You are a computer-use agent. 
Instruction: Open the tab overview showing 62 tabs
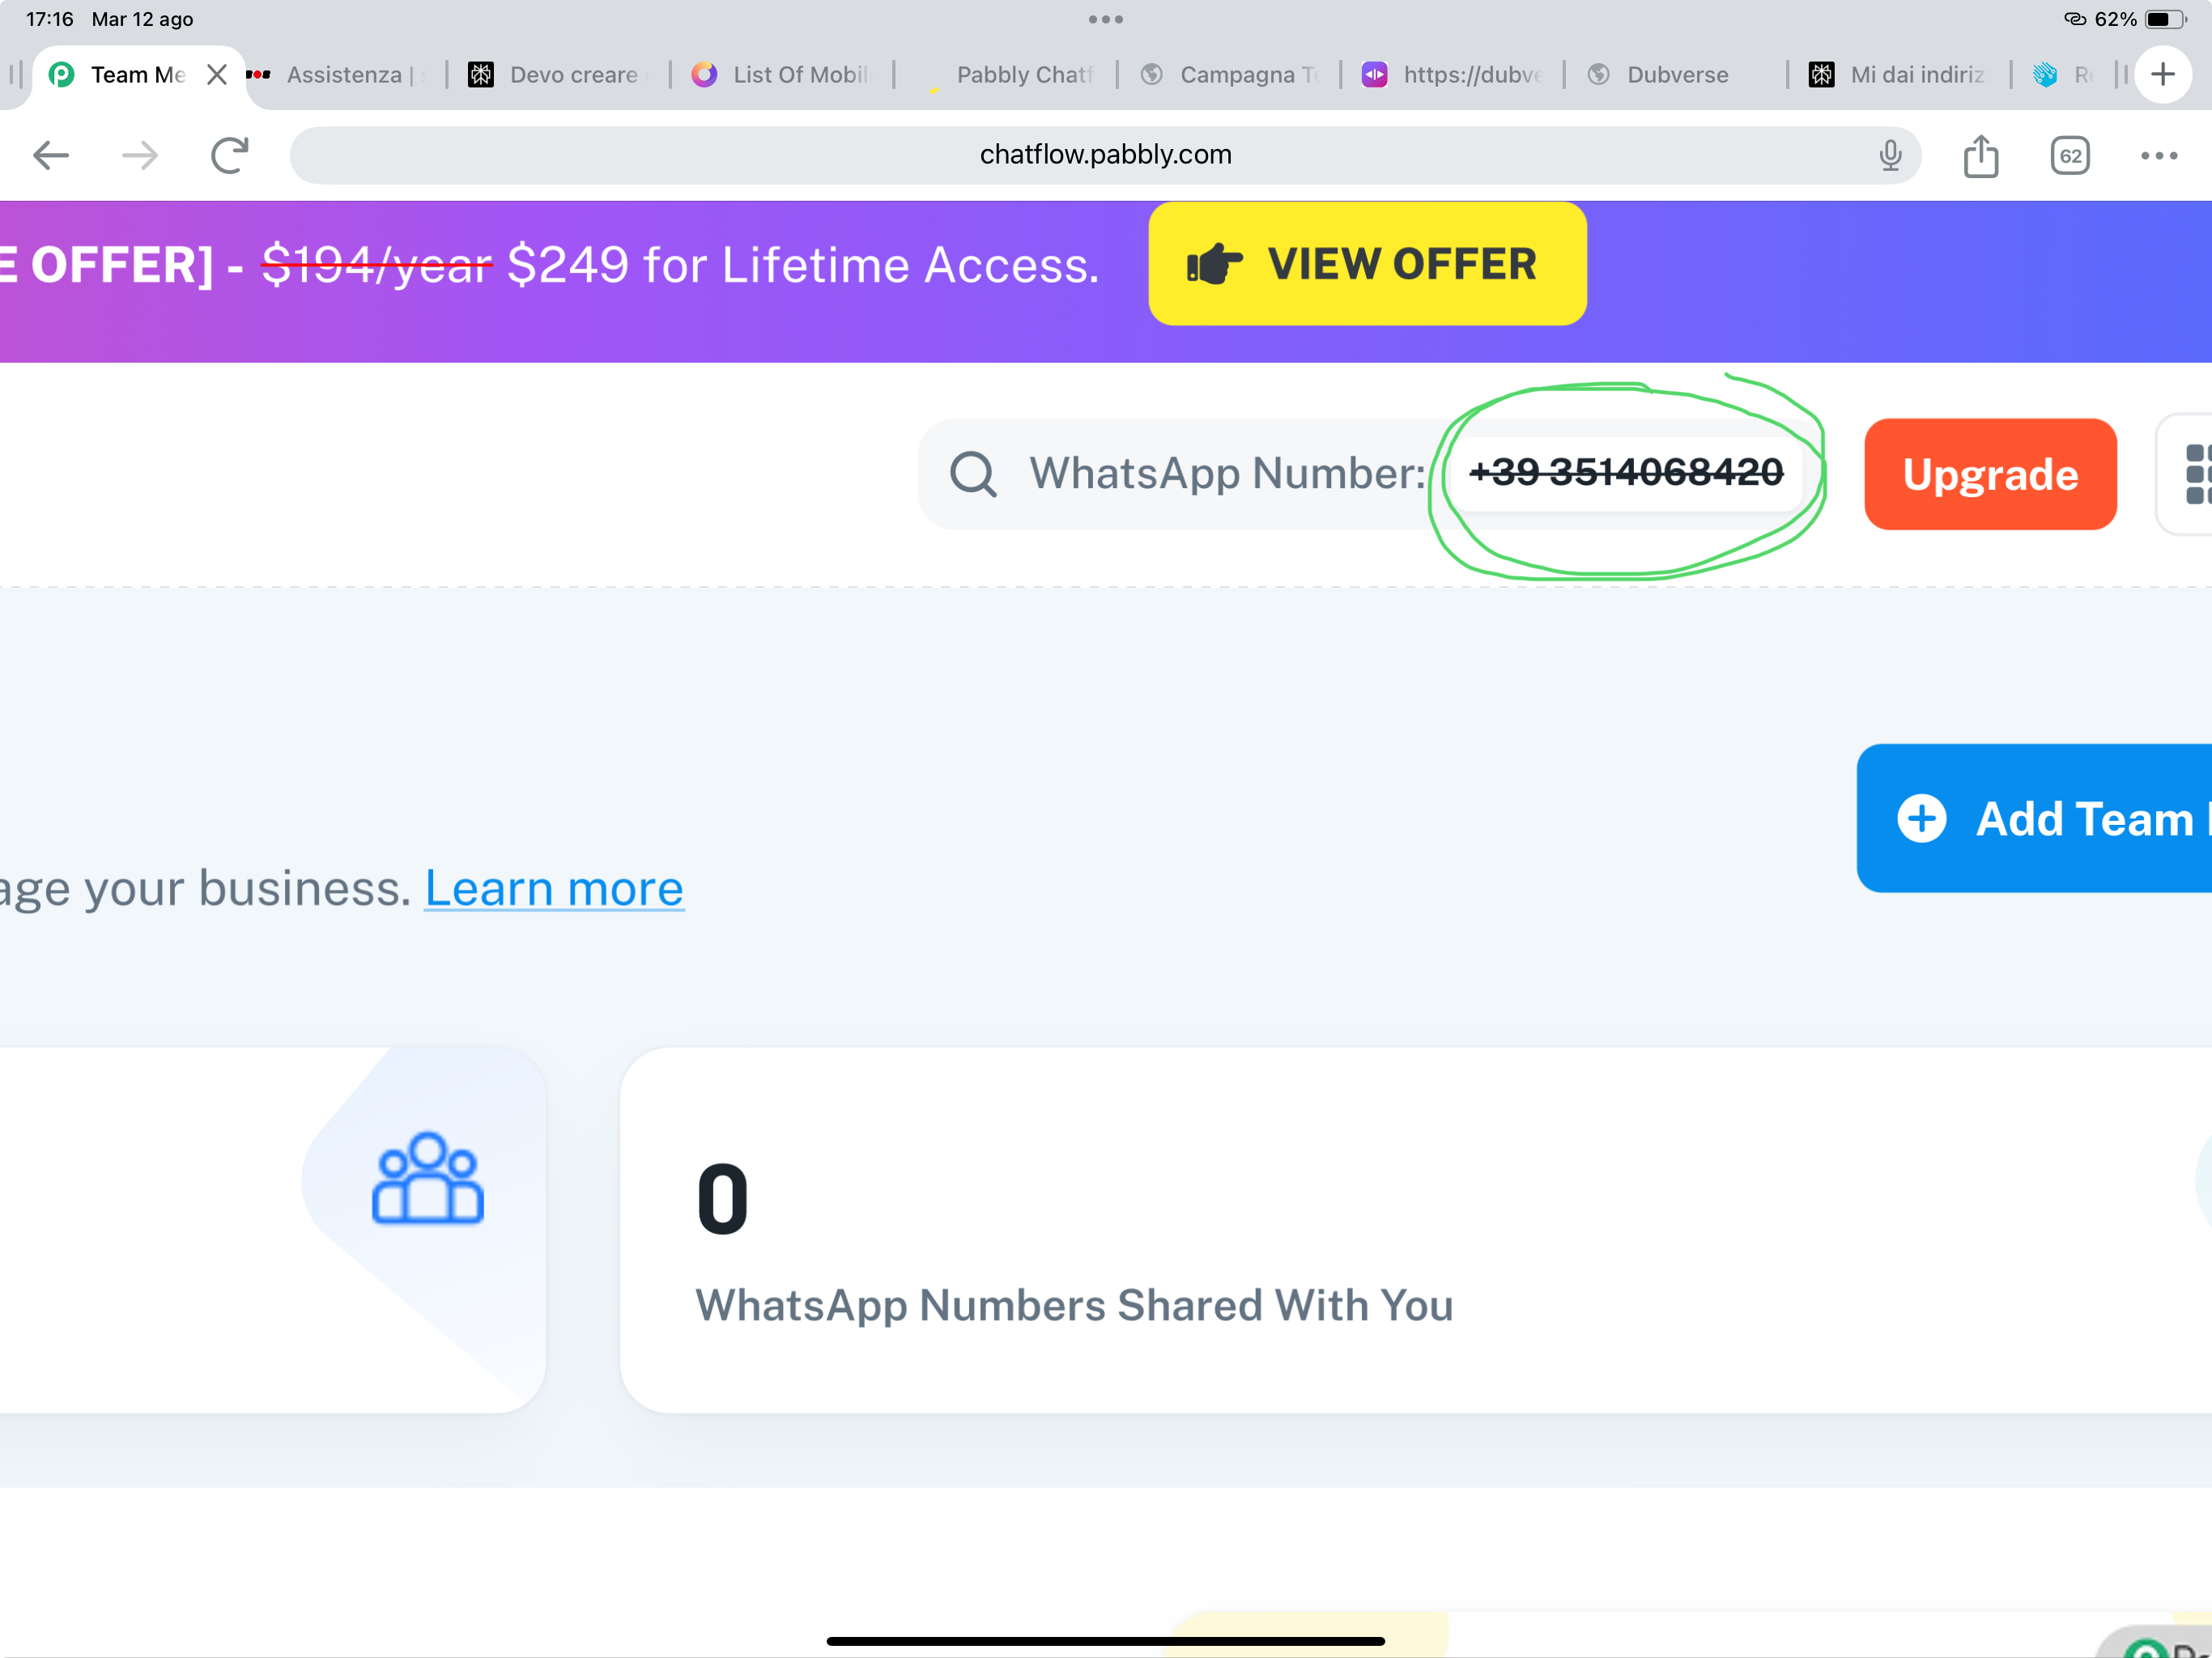pyautogui.click(x=2070, y=155)
